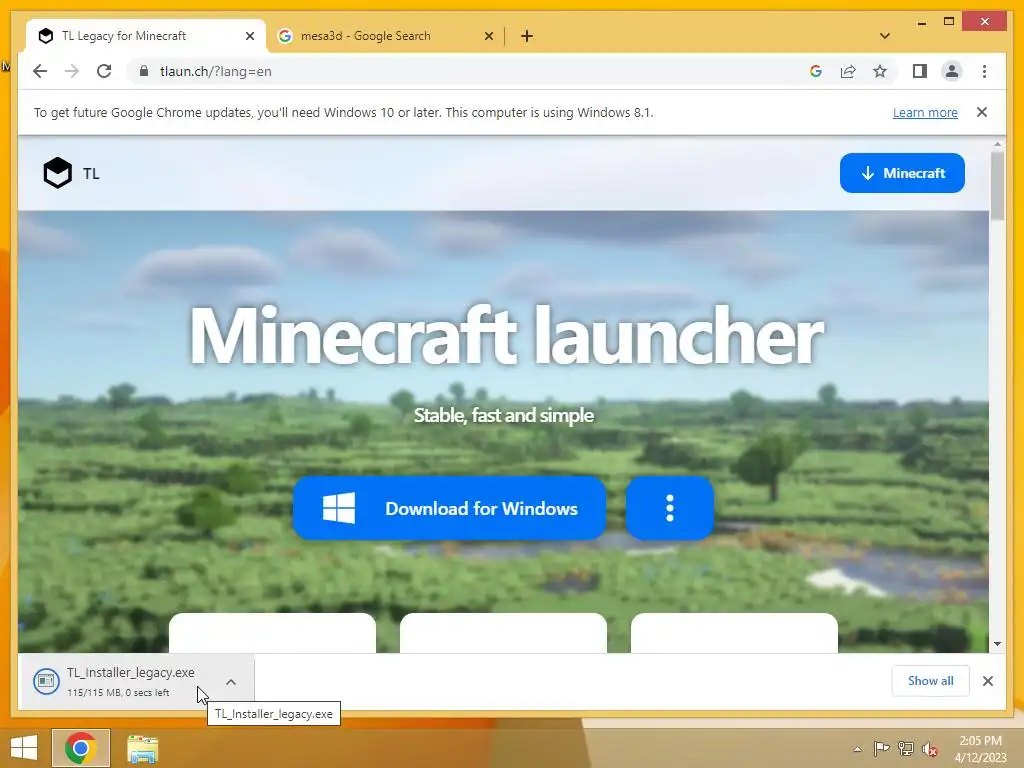Share this page using the share icon
The height and width of the screenshot is (768, 1024).
848,71
